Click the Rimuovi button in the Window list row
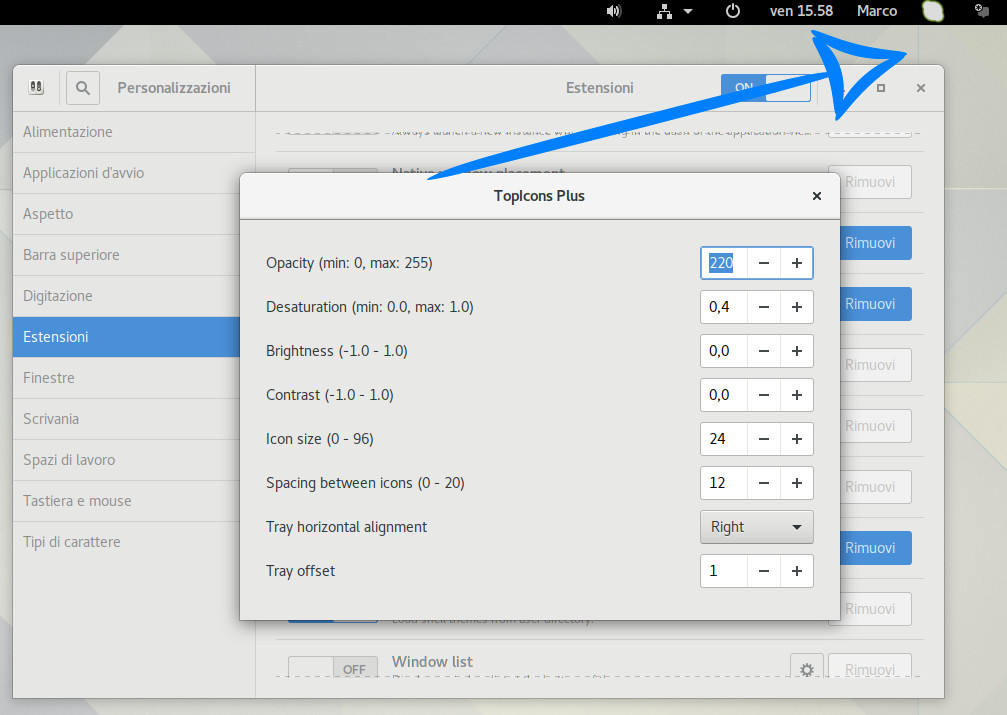The image size is (1007, 715). point(870,667)
